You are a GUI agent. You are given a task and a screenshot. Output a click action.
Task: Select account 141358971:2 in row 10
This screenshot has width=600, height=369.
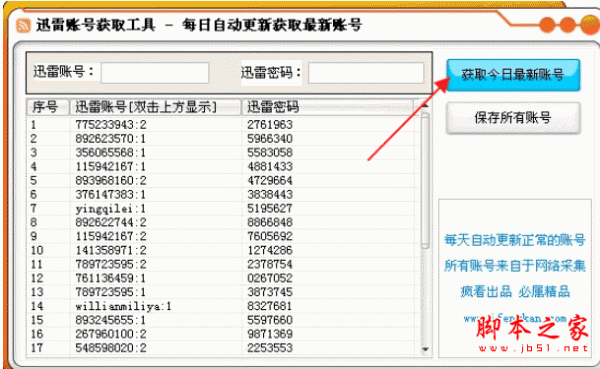pyautogui.click(x=111, y=250)
